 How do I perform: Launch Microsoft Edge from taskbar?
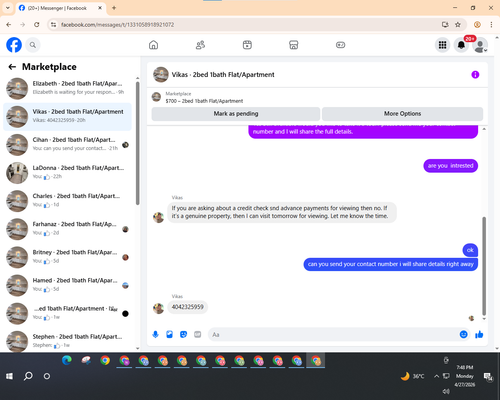[67, 360]
